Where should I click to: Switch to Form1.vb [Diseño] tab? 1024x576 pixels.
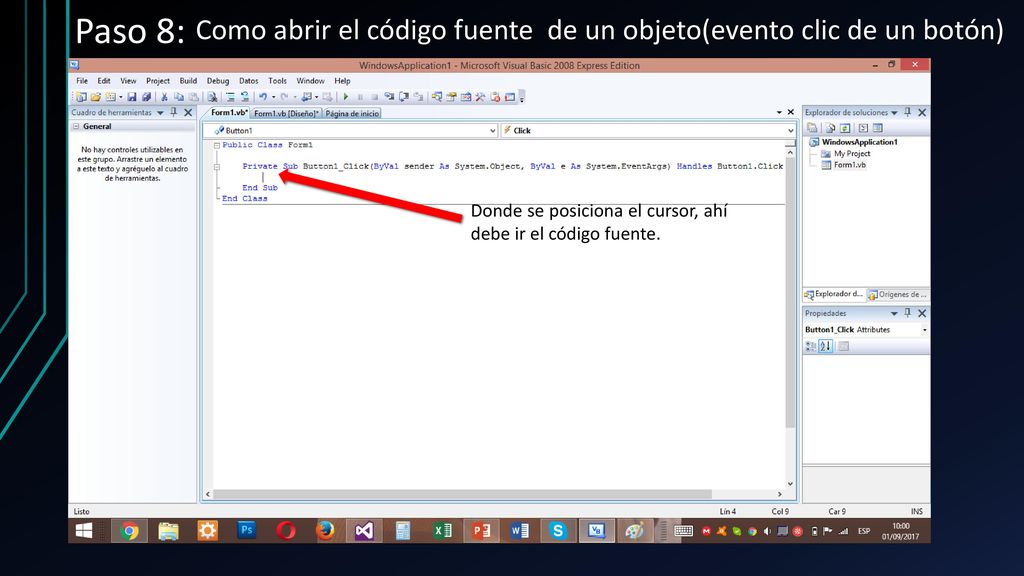(286, 113)
